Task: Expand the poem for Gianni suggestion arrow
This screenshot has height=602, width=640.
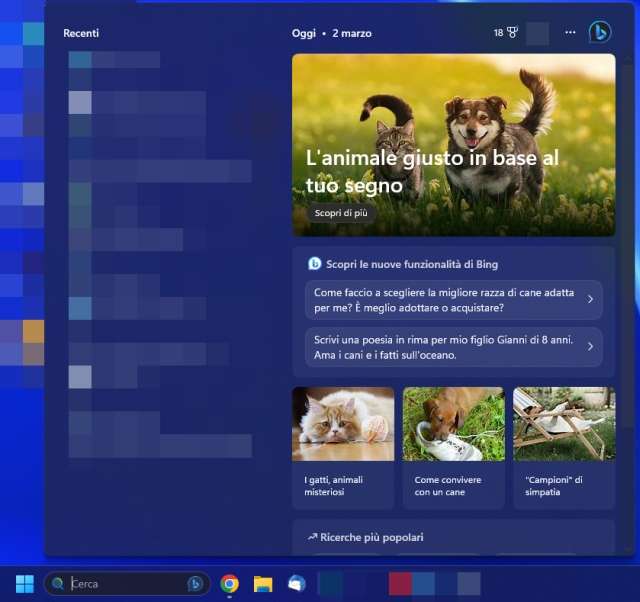Action: pyautogui.click(x=590, y=347)
